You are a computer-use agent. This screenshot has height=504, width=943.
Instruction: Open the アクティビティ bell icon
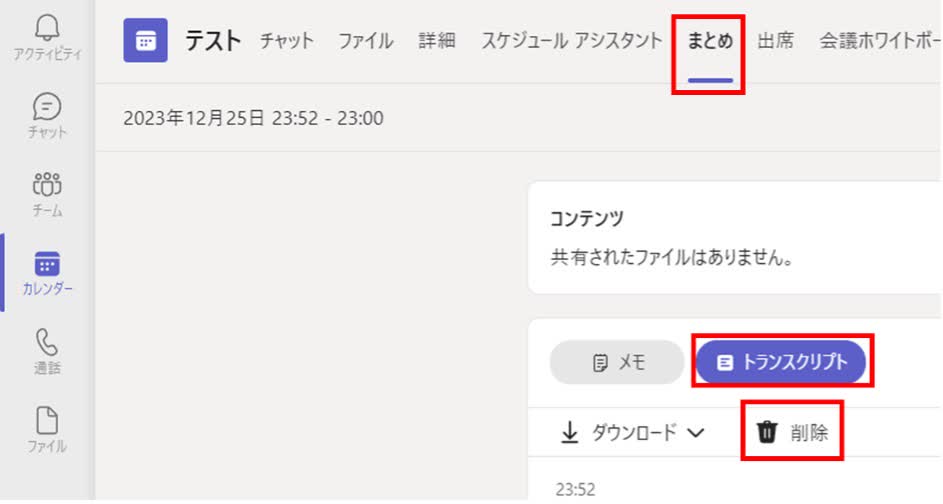click(x=47, y=28)
